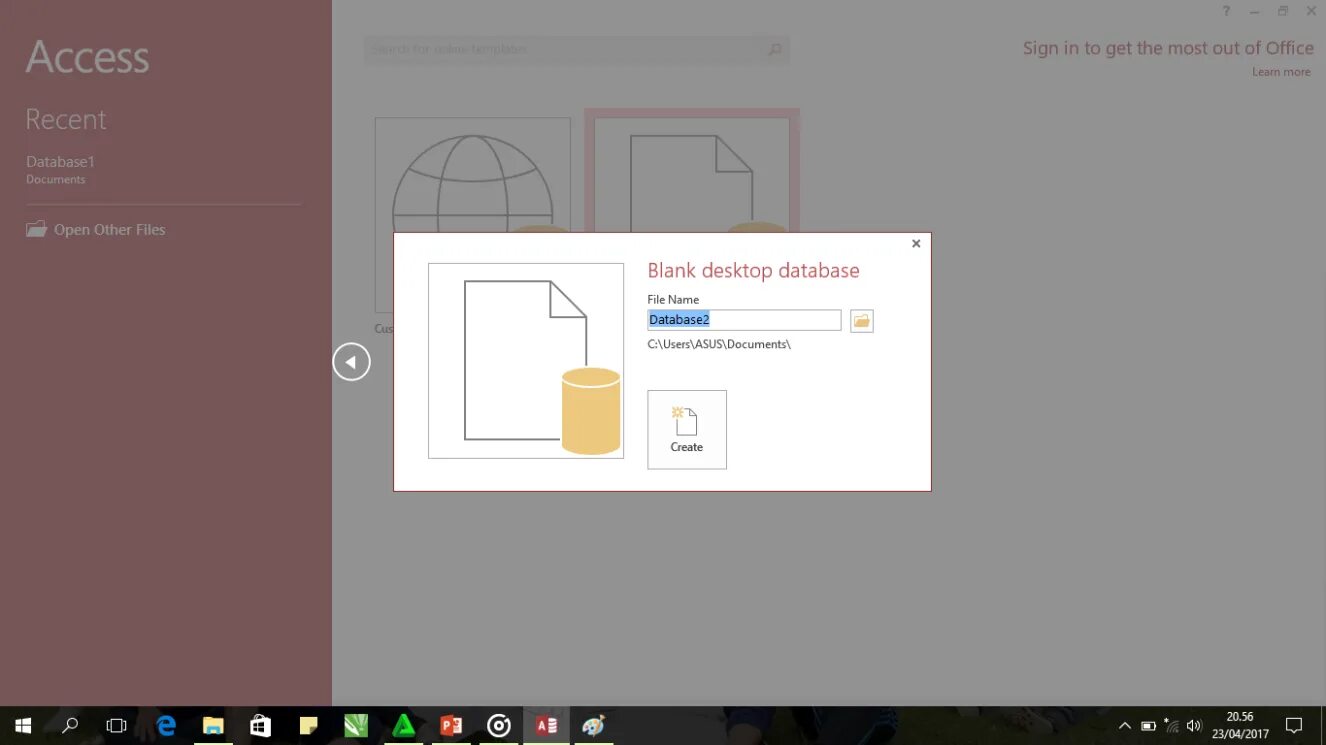Viewport: 1326px width, 745px height.
Task: Click the taskbar search icon
Action: pos(70,725)
